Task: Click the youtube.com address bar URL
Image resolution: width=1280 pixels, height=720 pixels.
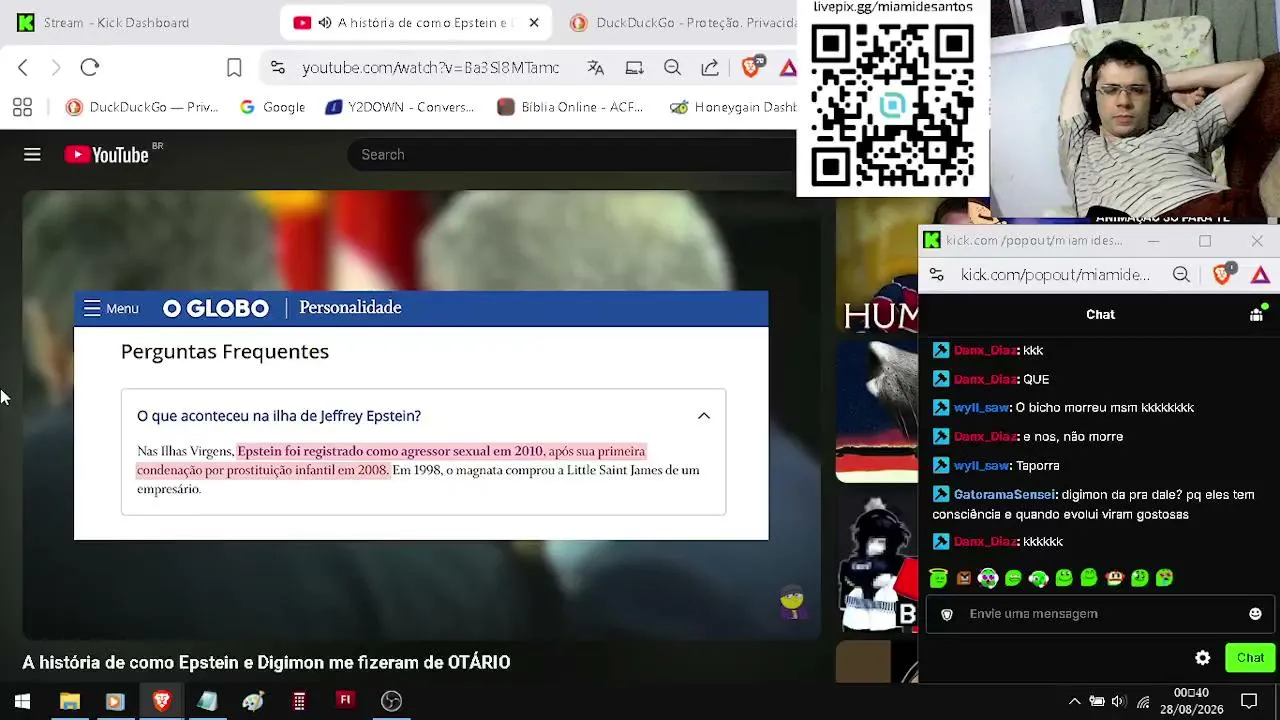Action: coord(431,67)
